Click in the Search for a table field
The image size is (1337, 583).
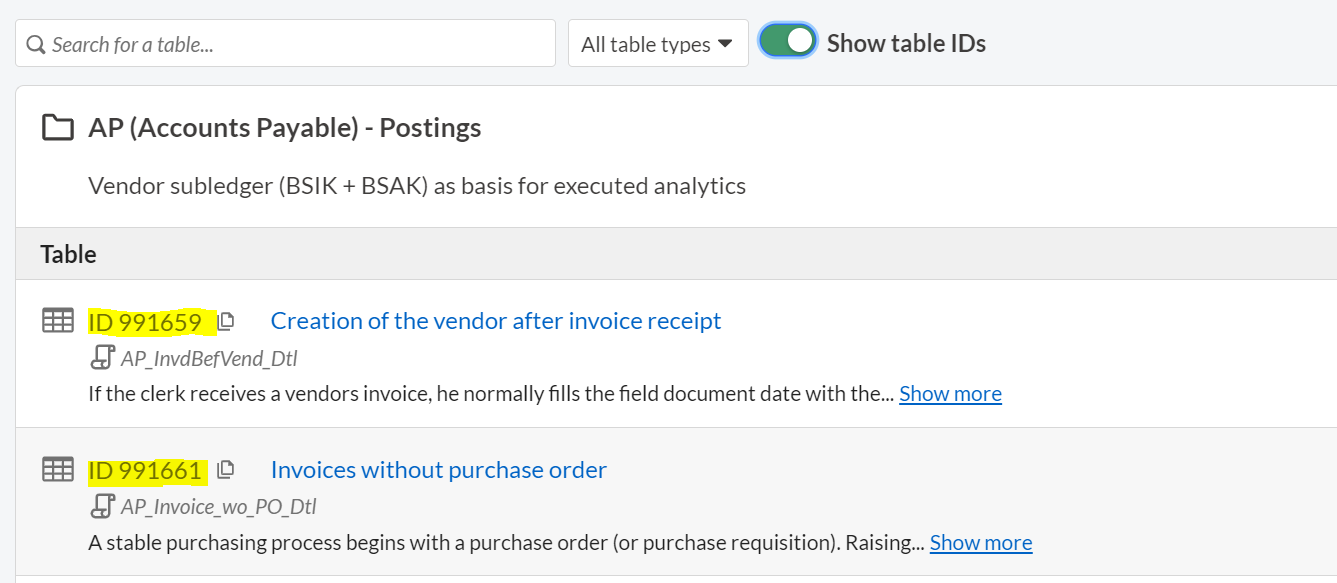pos(295,44)
